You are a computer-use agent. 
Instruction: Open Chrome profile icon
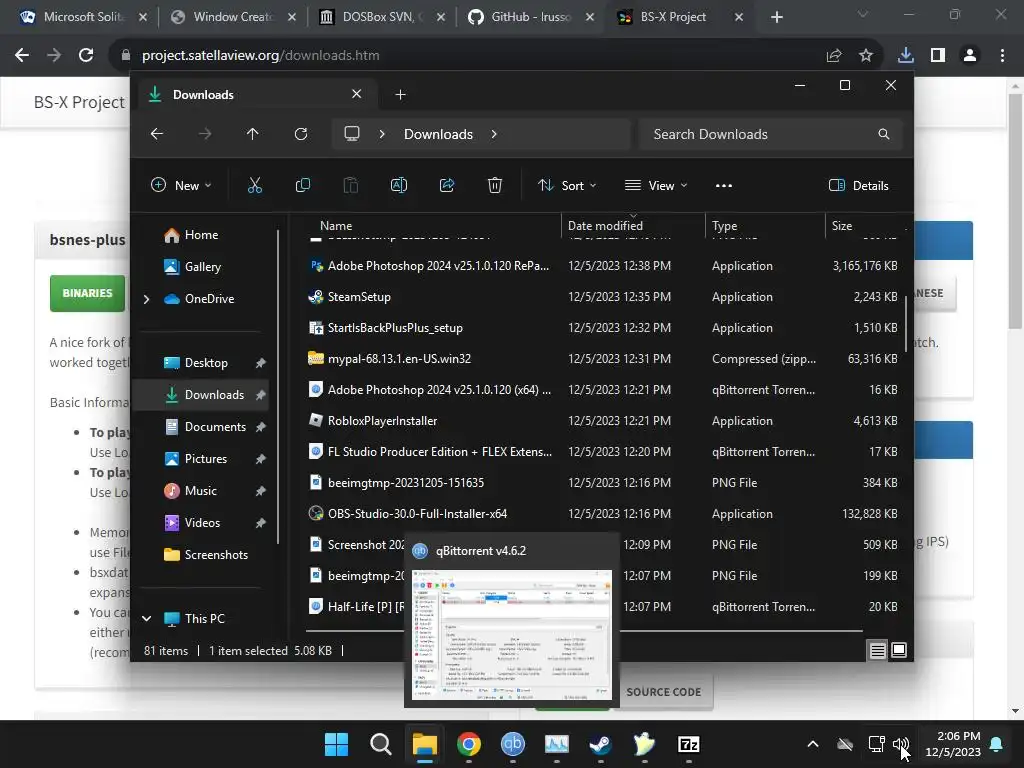(970, 56)
